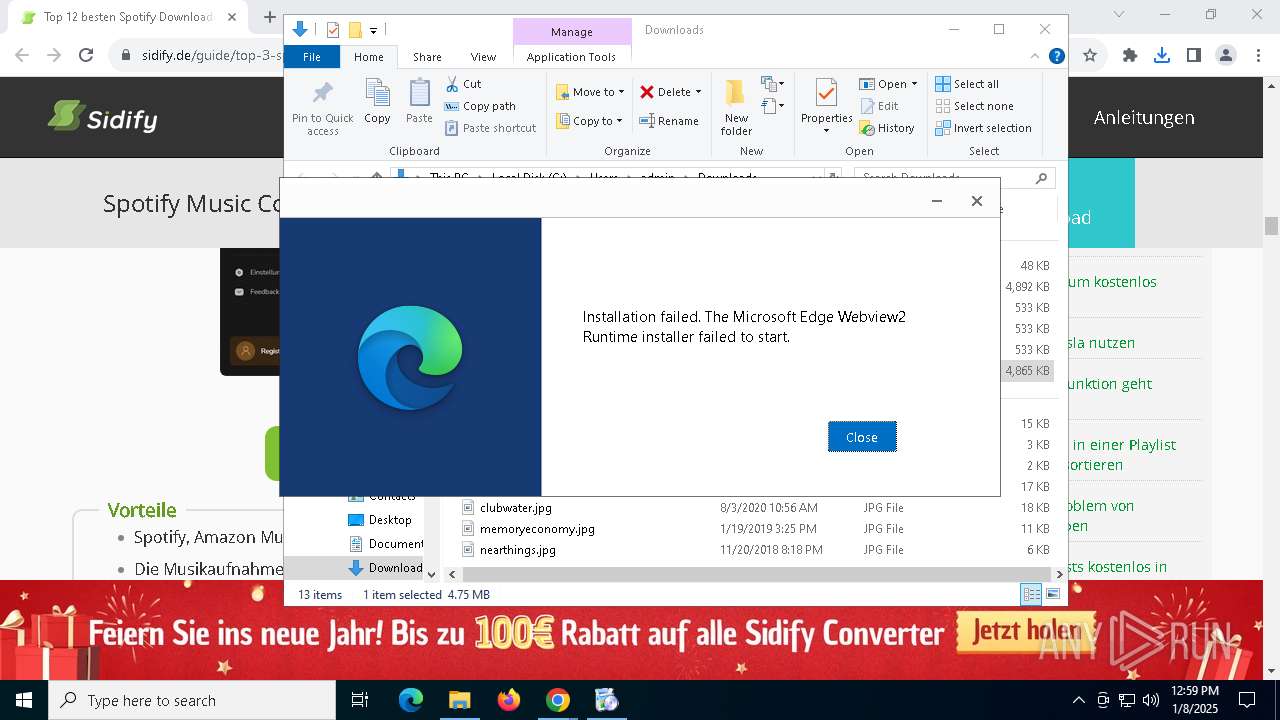Open the Move to dropdown
This screenshot has height=720, width=1280.
click(590, 92)
